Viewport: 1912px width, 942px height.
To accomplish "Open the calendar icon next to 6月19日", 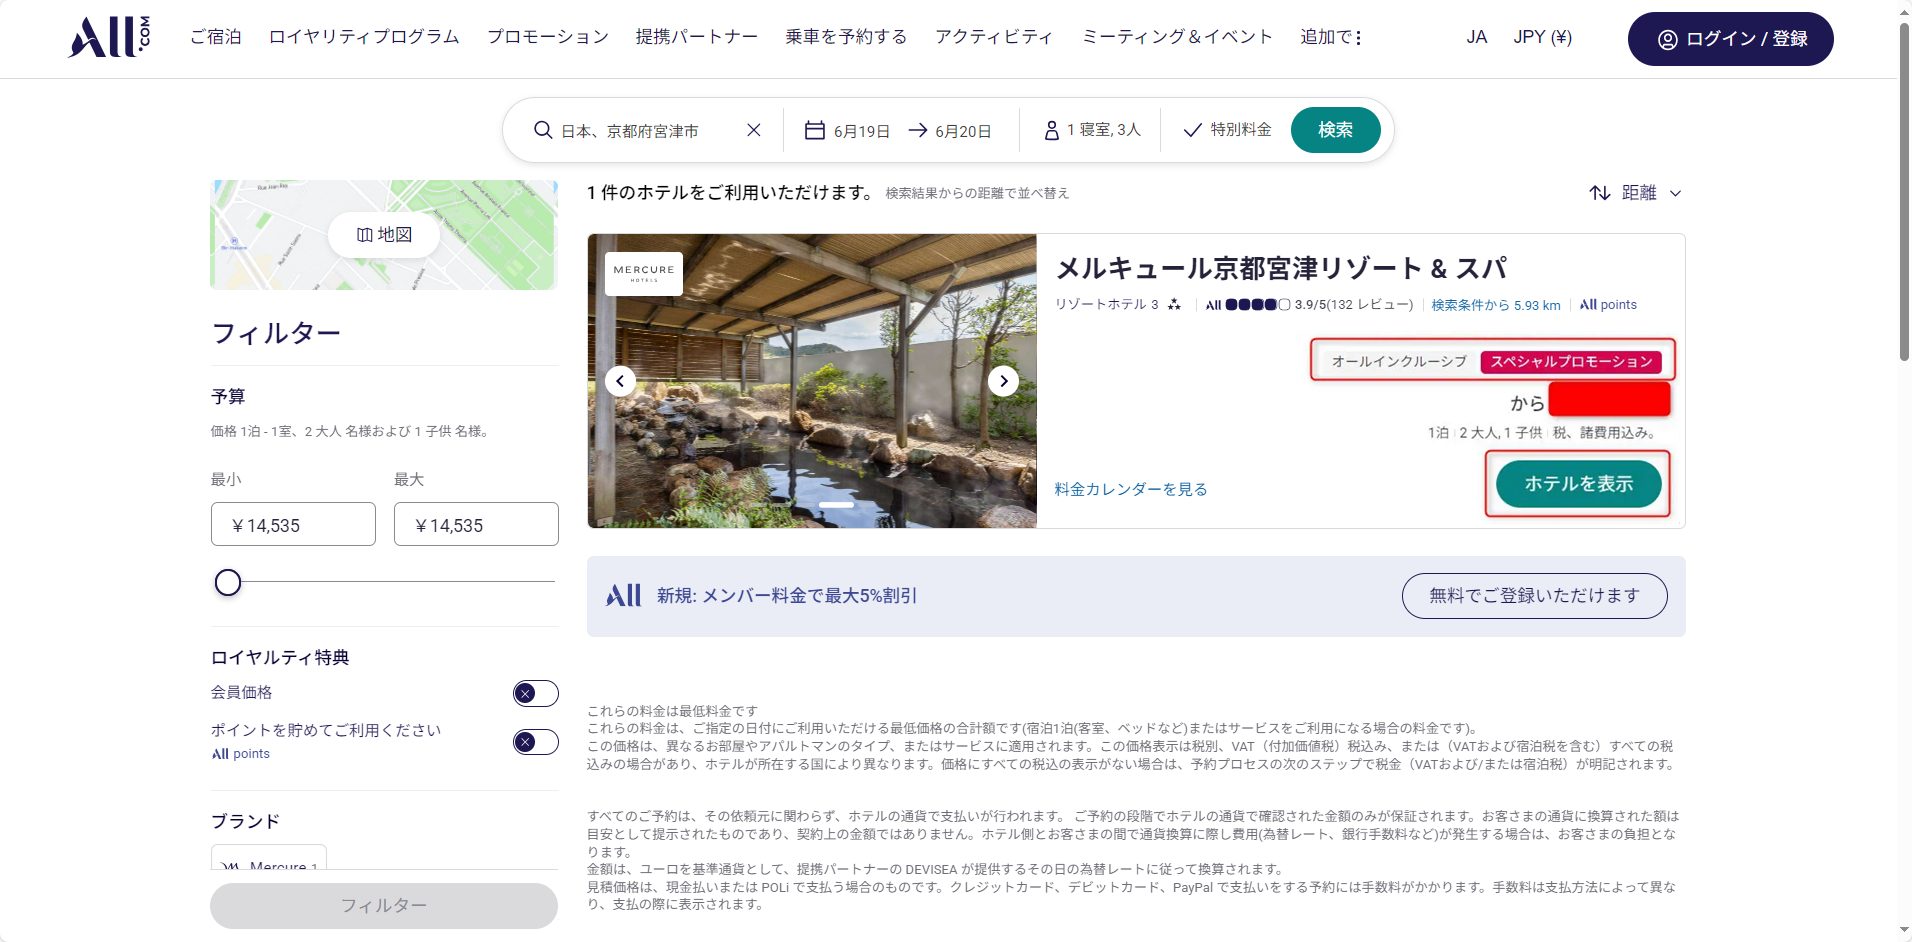I will [815, 130].
